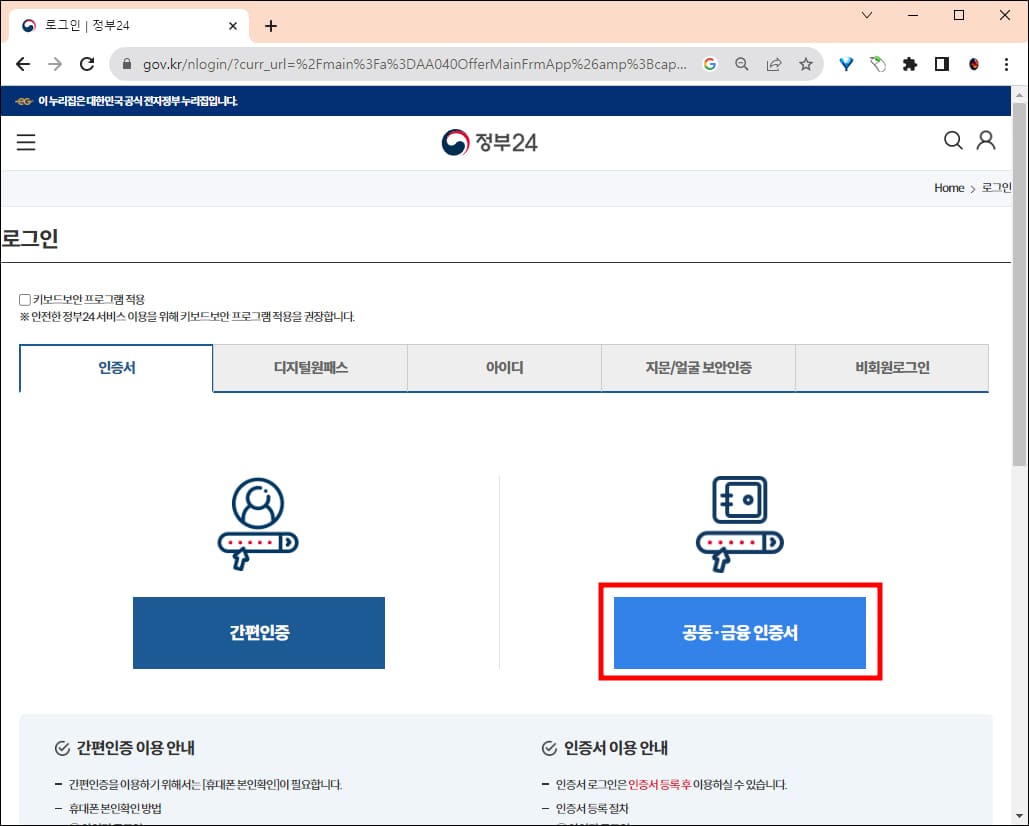Click the 간편인증 button
The width and height of the screenshot is (1029, 826).
[258, 632]
